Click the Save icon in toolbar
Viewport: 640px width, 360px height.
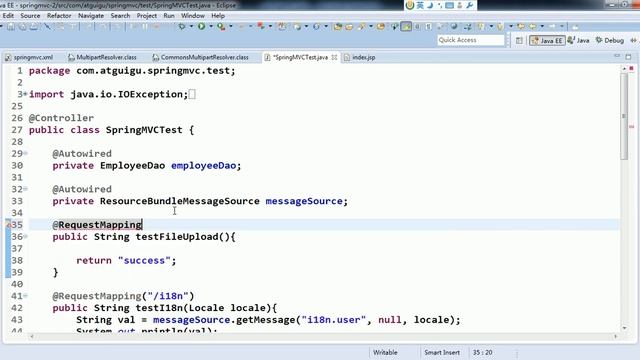pos(11,27)
